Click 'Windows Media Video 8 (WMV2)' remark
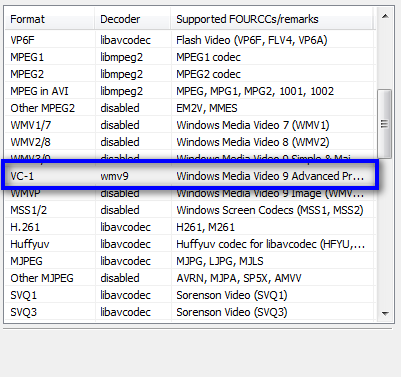Screen dimensions: 401x377 pyautogui.click(x=253, y=142)
